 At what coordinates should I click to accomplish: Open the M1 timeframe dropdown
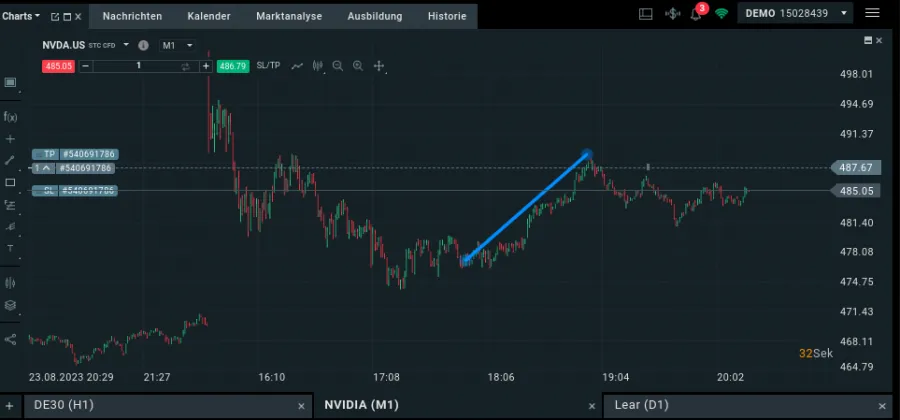(178, 45)
